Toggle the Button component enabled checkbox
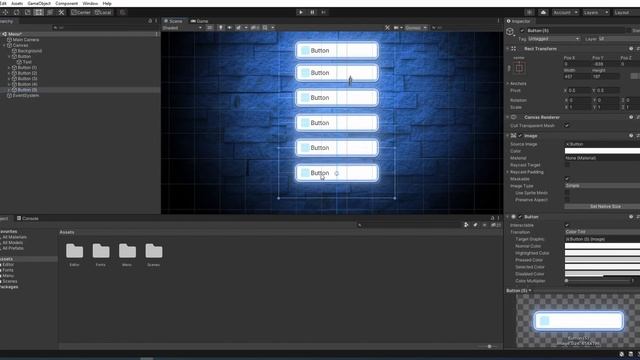The height and width of the screenshot is (360, 640). click(x=520, y=217)
